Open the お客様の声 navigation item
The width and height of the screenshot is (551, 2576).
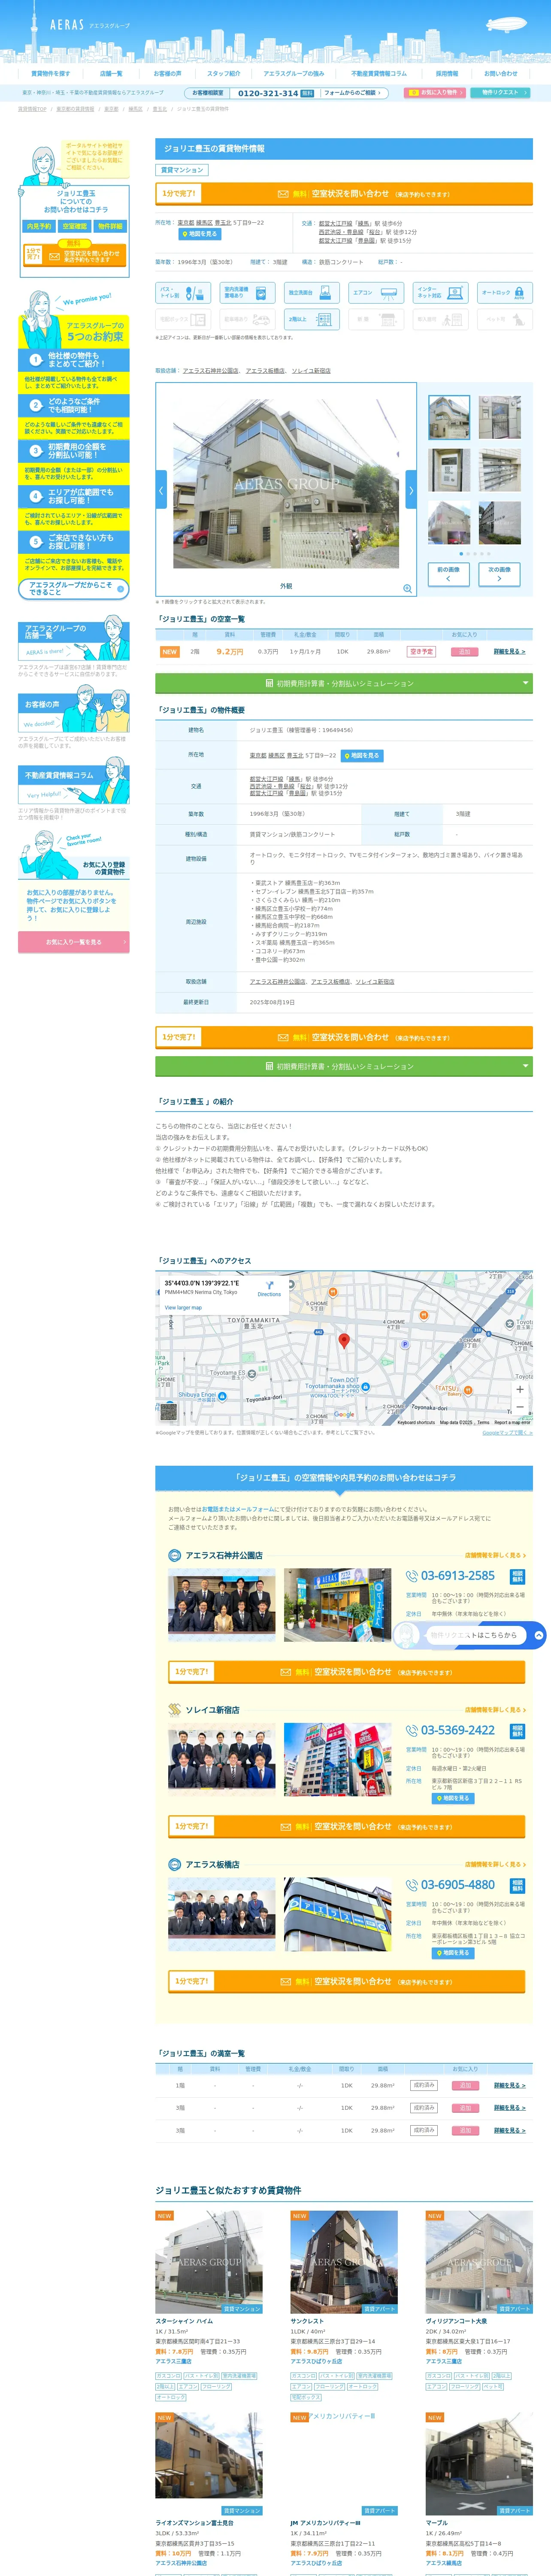click(x=167, y=73)
